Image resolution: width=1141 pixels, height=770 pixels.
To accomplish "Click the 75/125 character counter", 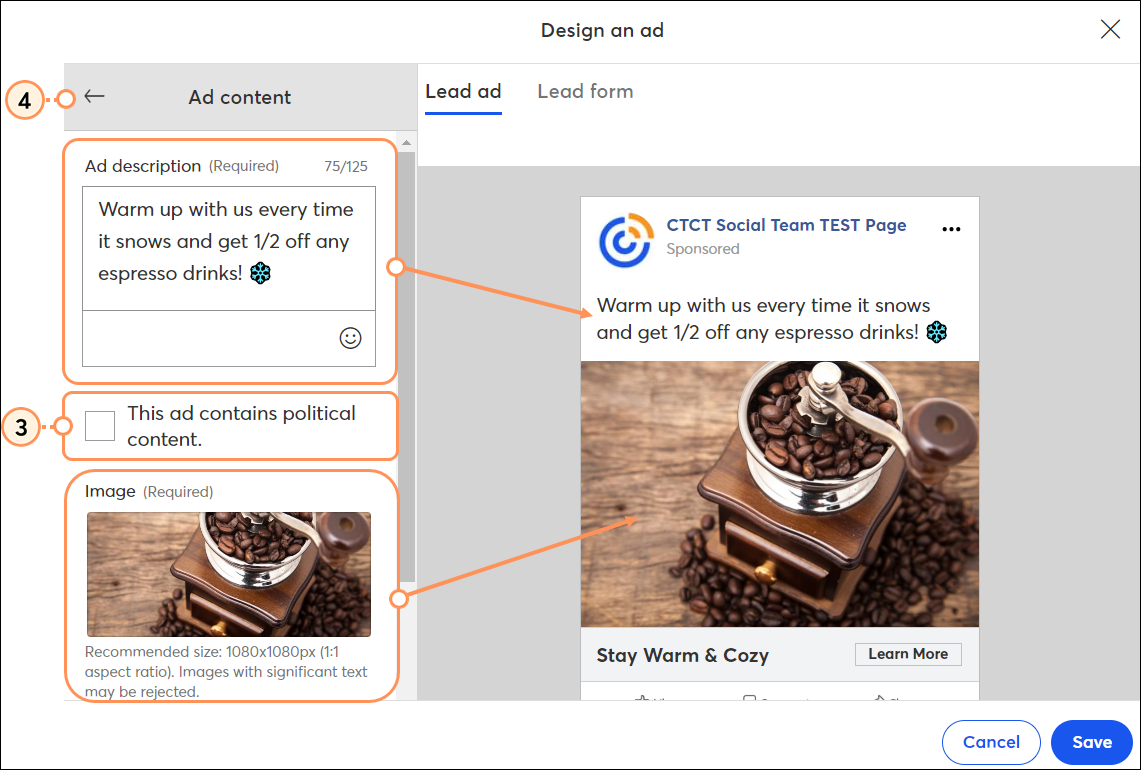I will point(346,167).
